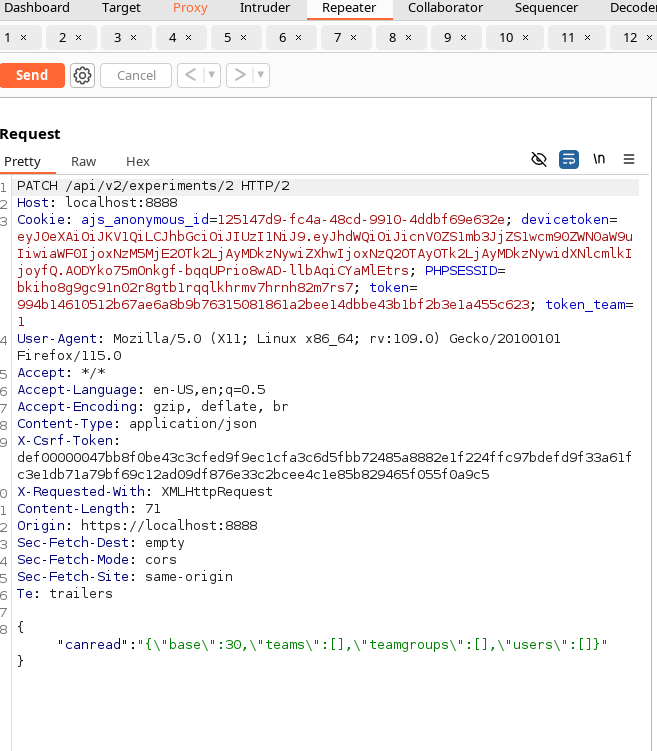Toggle line wrap icon
657x751 pixels.
pos(569,159)
